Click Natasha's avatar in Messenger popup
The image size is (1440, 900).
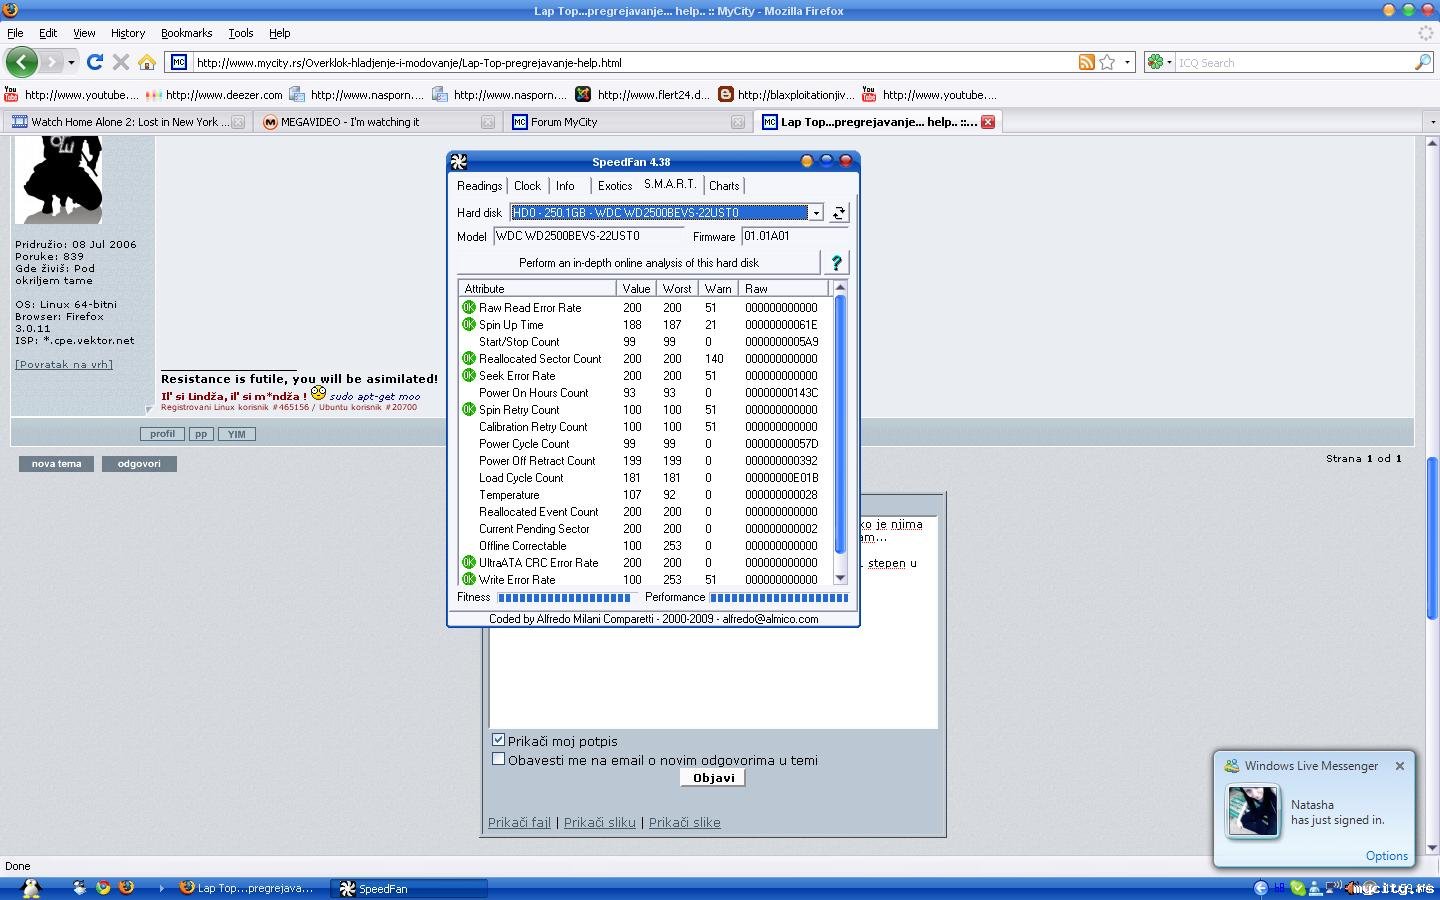(1252, 811)
